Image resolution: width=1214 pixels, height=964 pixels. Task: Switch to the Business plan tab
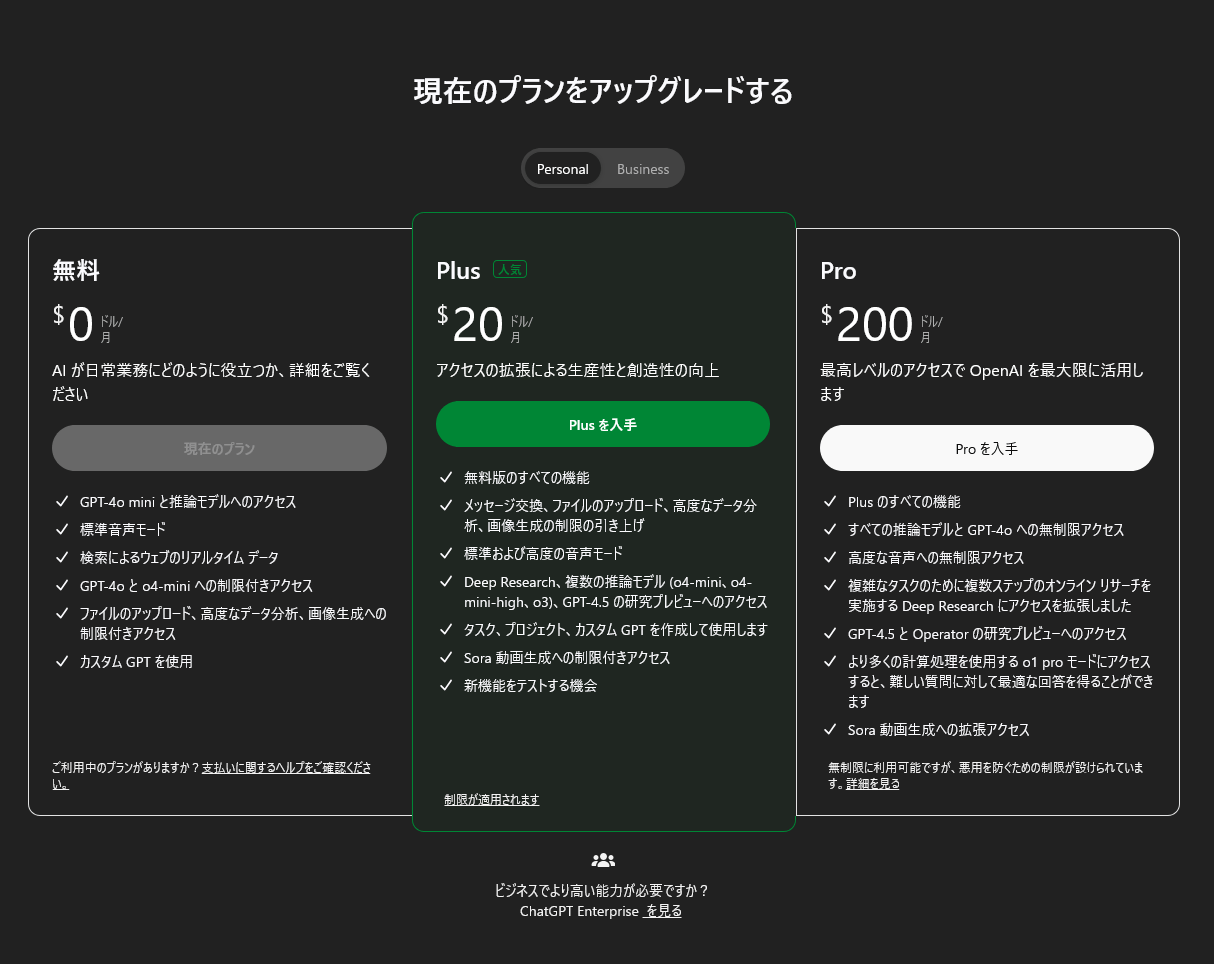pos(643,169)
